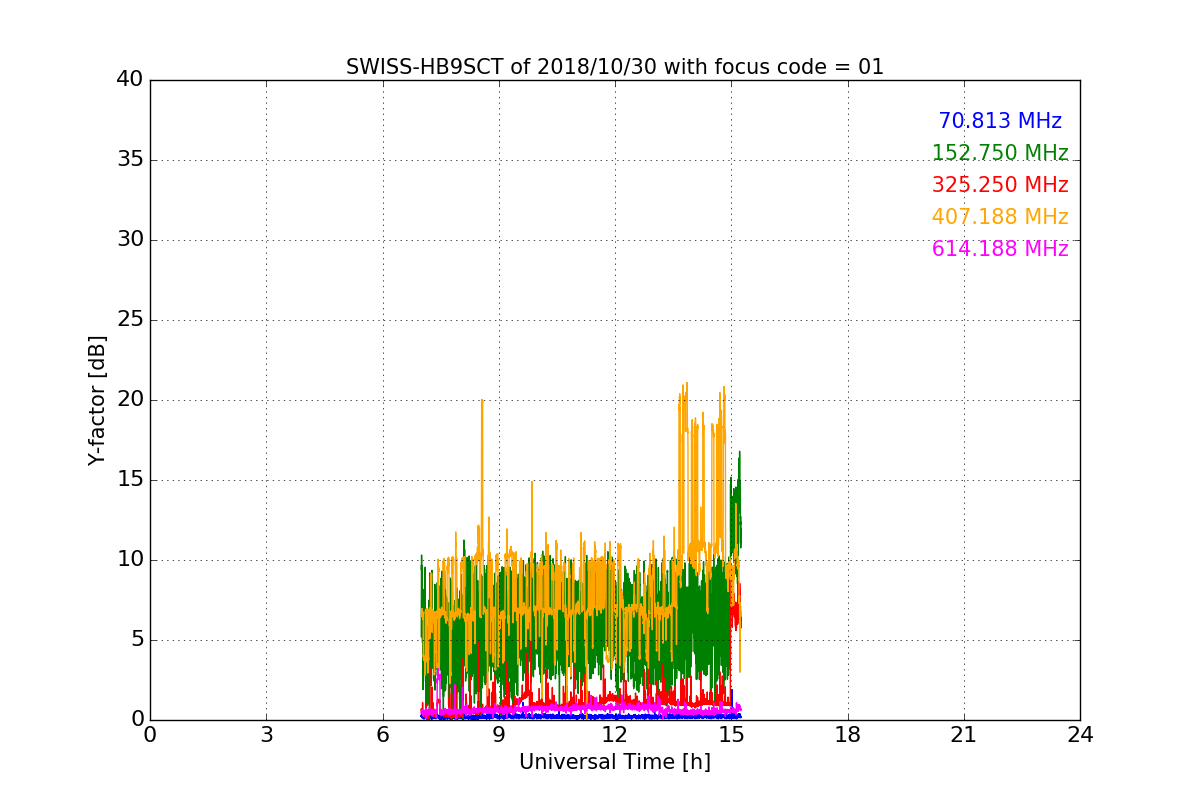Click the 'Y-factor [dB]' axis label
Screen dimensions: 1200x800
pos(97,400)
